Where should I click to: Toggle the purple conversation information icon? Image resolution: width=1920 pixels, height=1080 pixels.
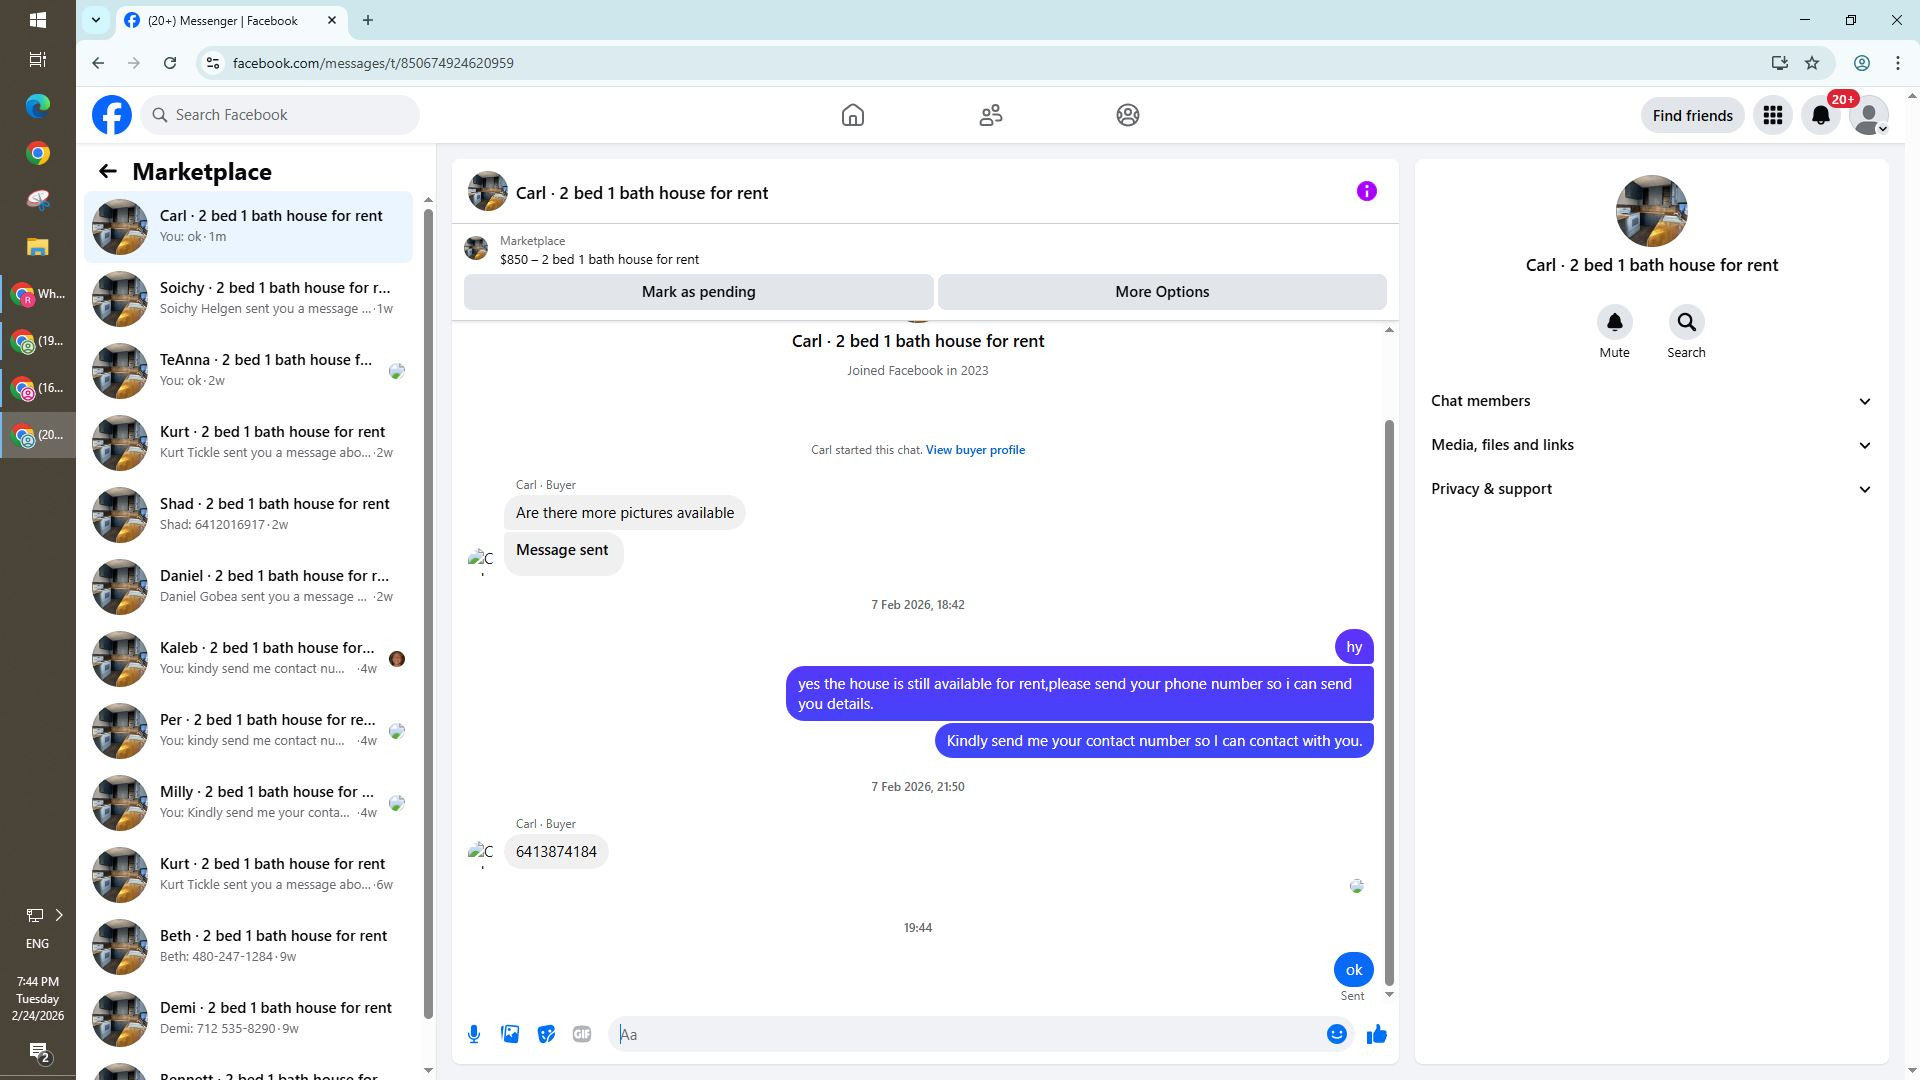1366,191
